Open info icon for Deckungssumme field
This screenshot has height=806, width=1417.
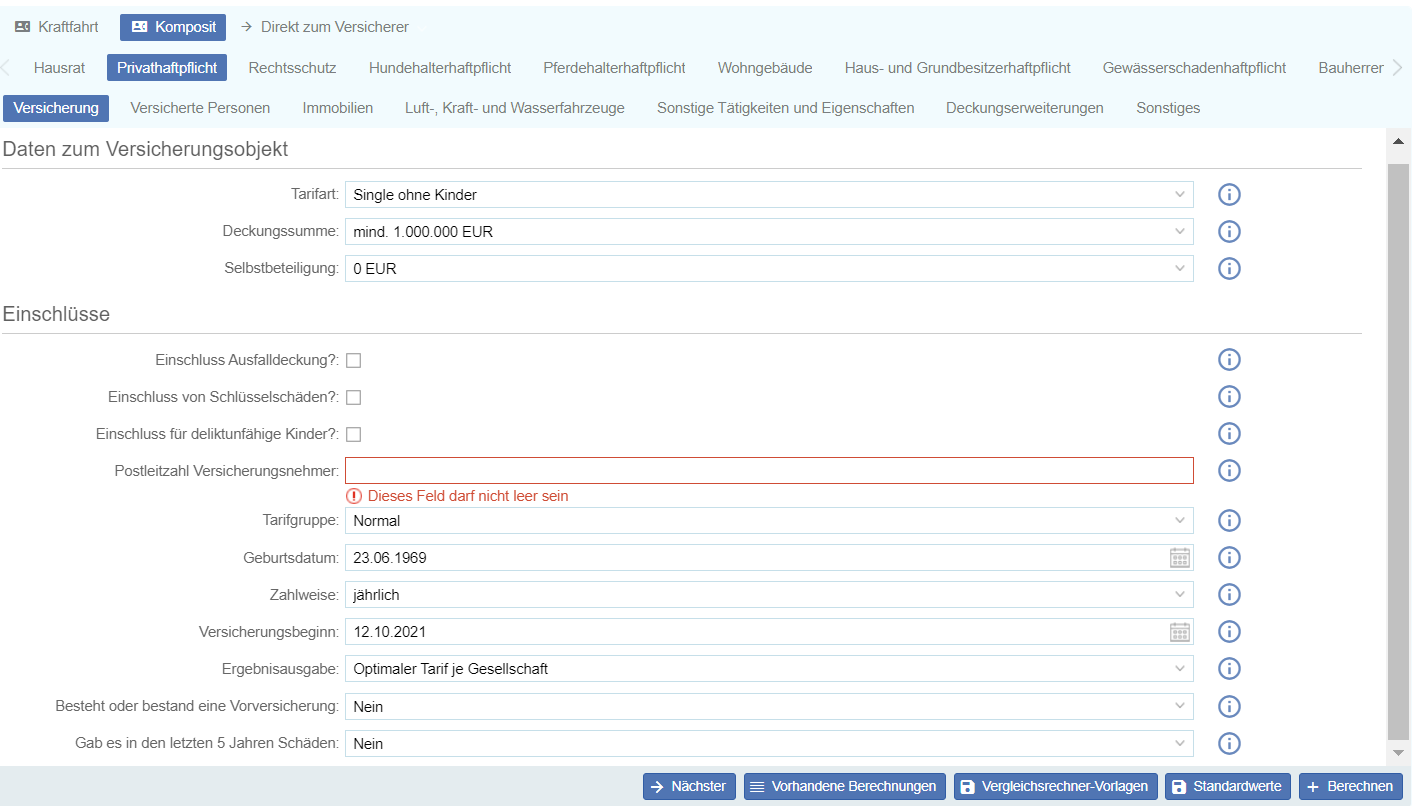tap(1229, 231)
